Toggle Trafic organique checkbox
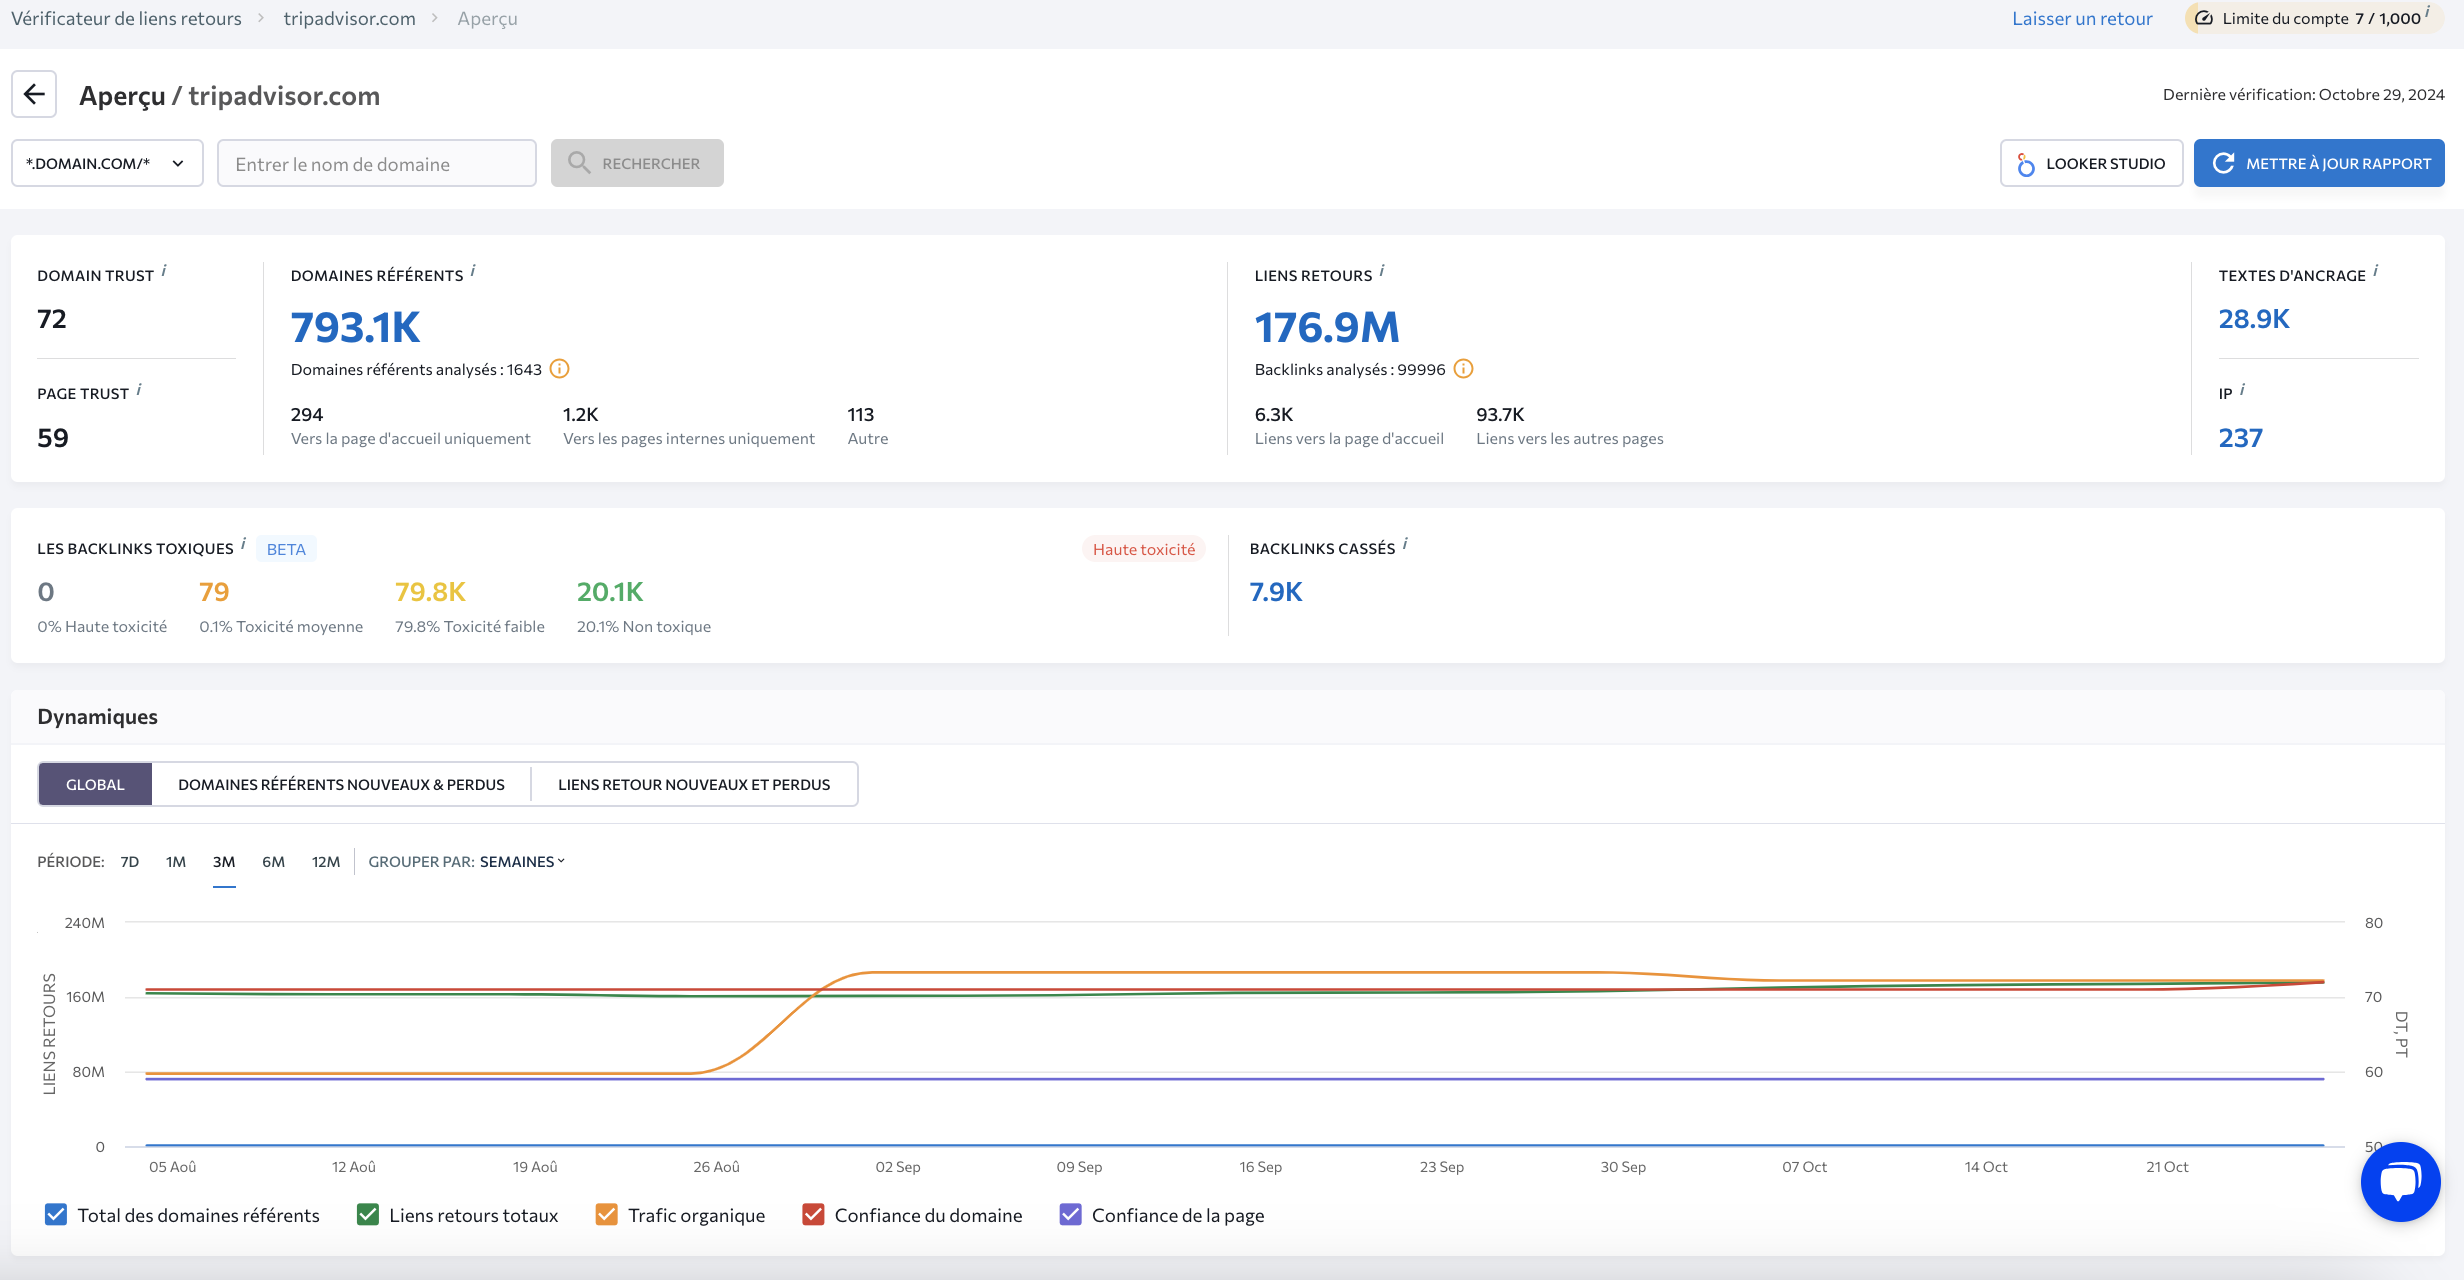Viewport: 2464px width, 1280px height. (x=607, y=1215)
